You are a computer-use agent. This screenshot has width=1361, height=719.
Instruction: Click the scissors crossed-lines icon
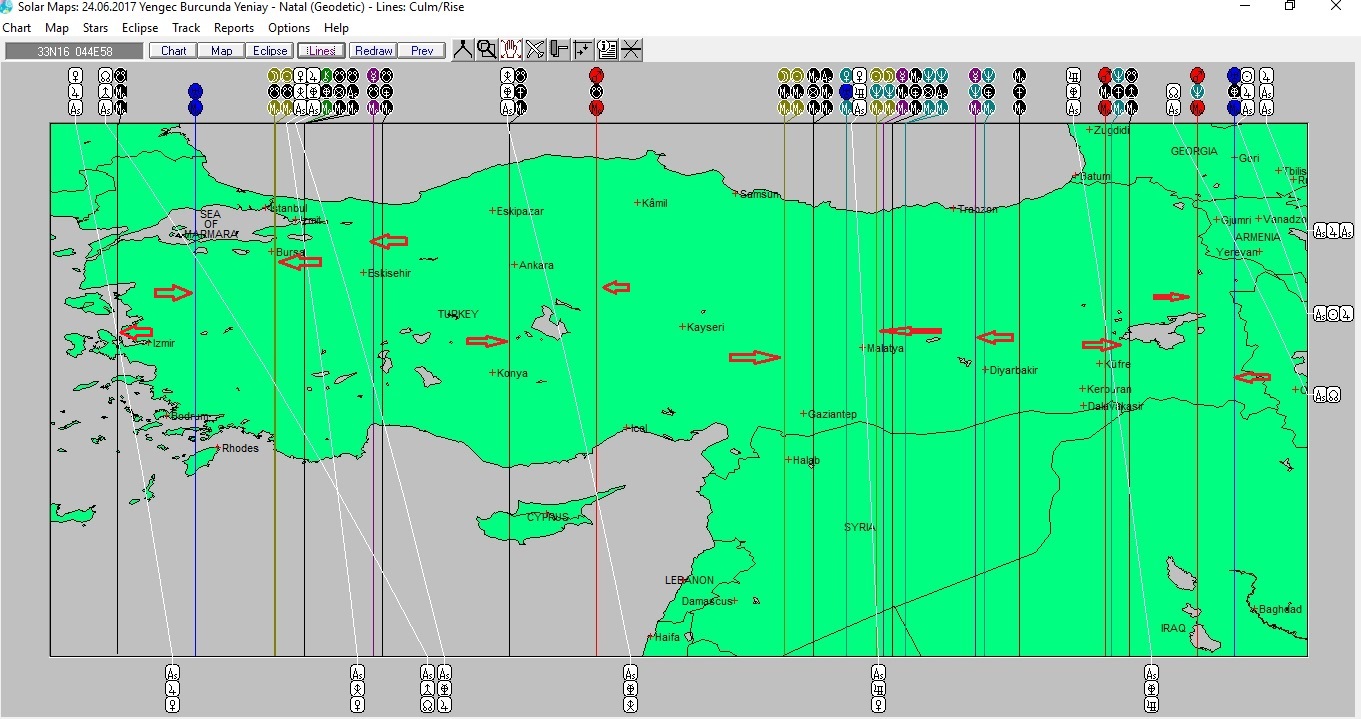[631, 48]
